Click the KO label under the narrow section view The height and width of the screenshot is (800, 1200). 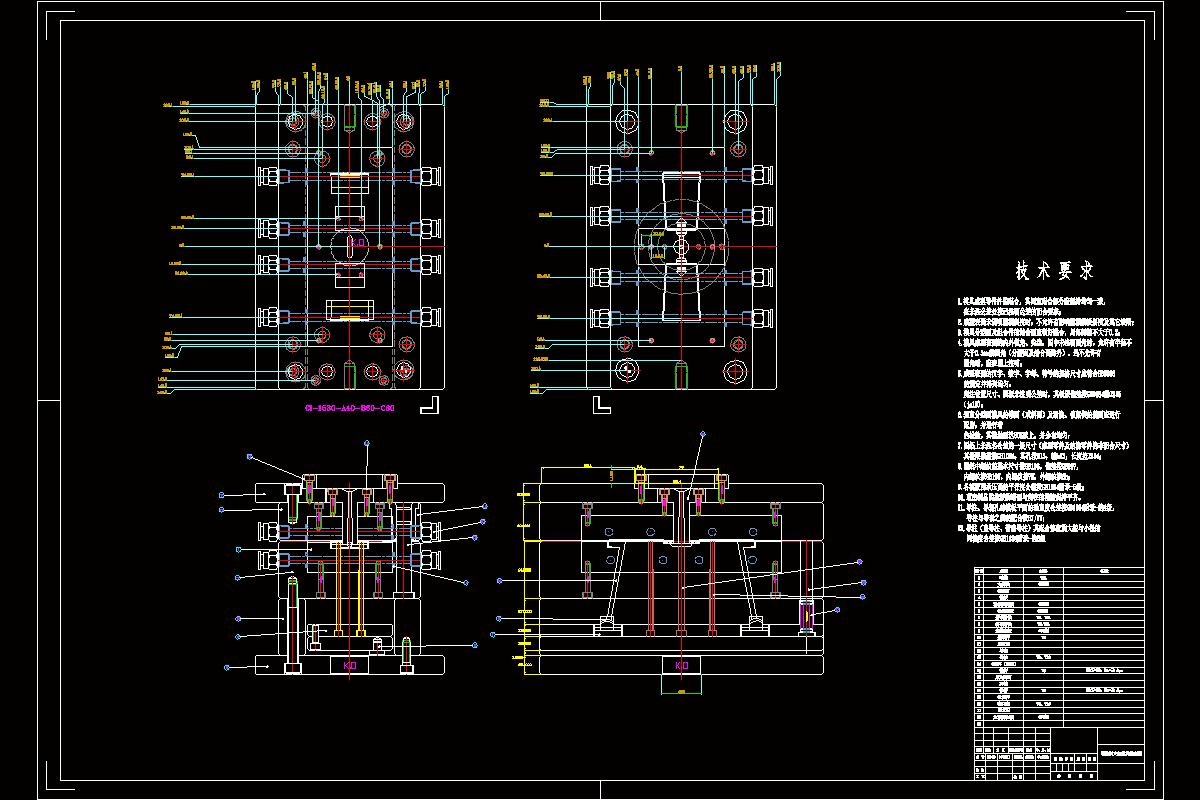point(350,664)
